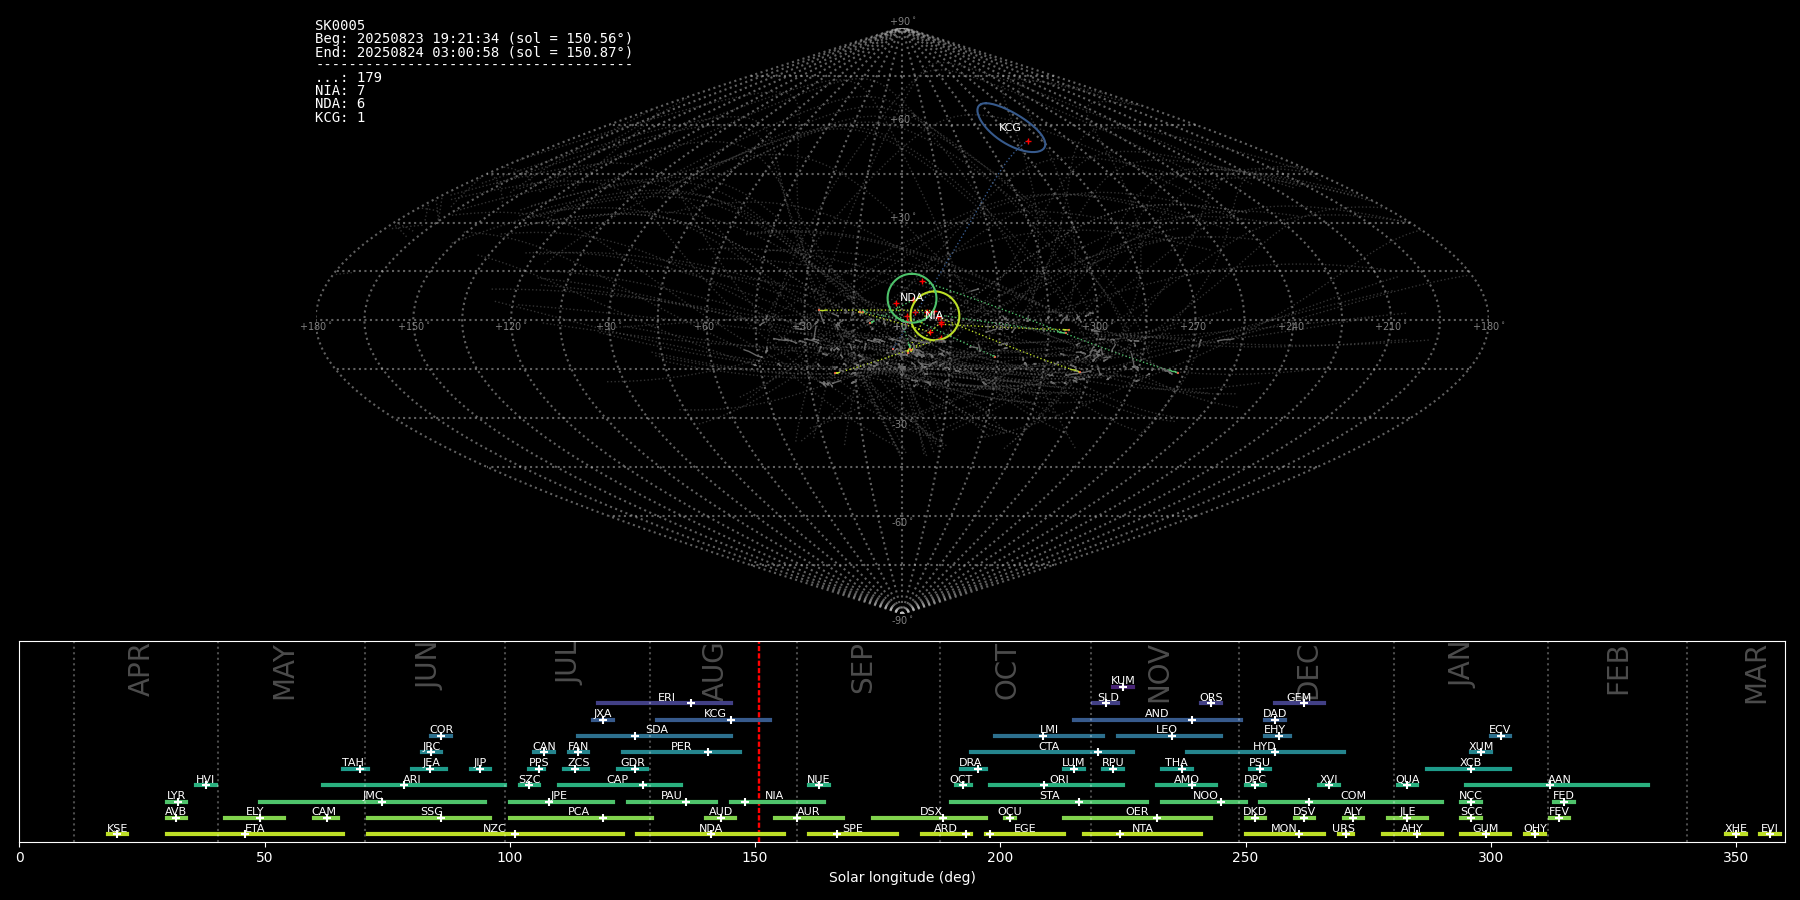Click the HYD shower bar label

pos(1264,747)
